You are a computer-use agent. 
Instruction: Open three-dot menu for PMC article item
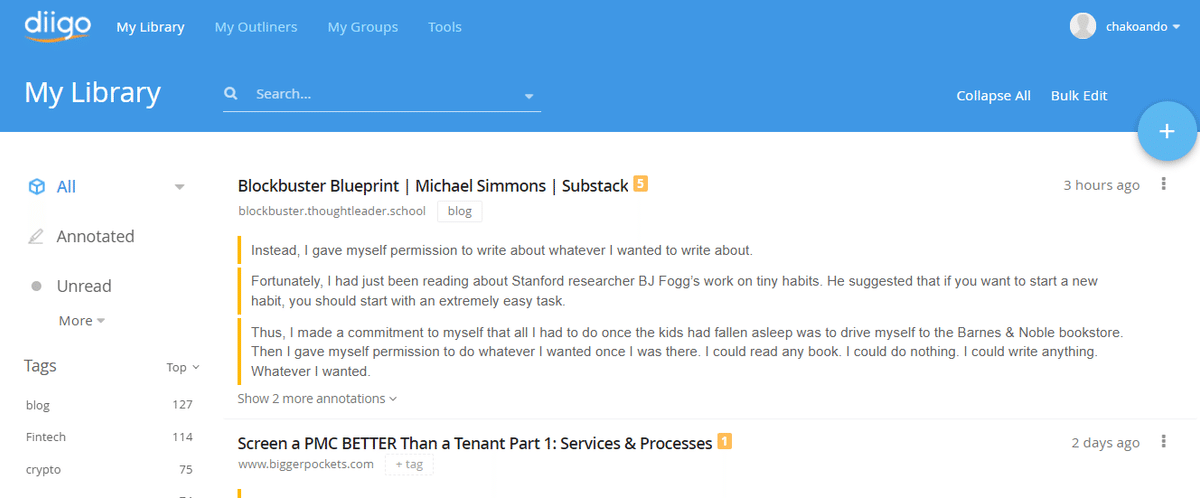click(x=1163, y=442)
